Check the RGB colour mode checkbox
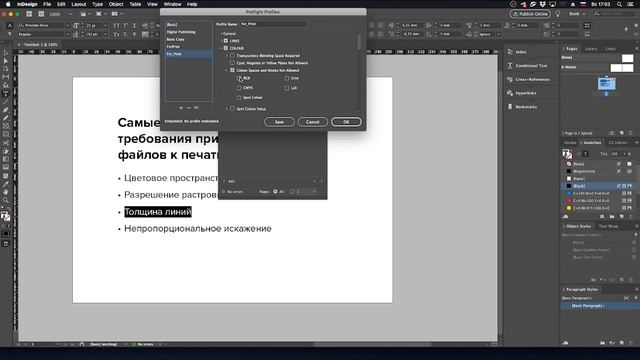Screen dimensions: 640x360 coord(239,78)
